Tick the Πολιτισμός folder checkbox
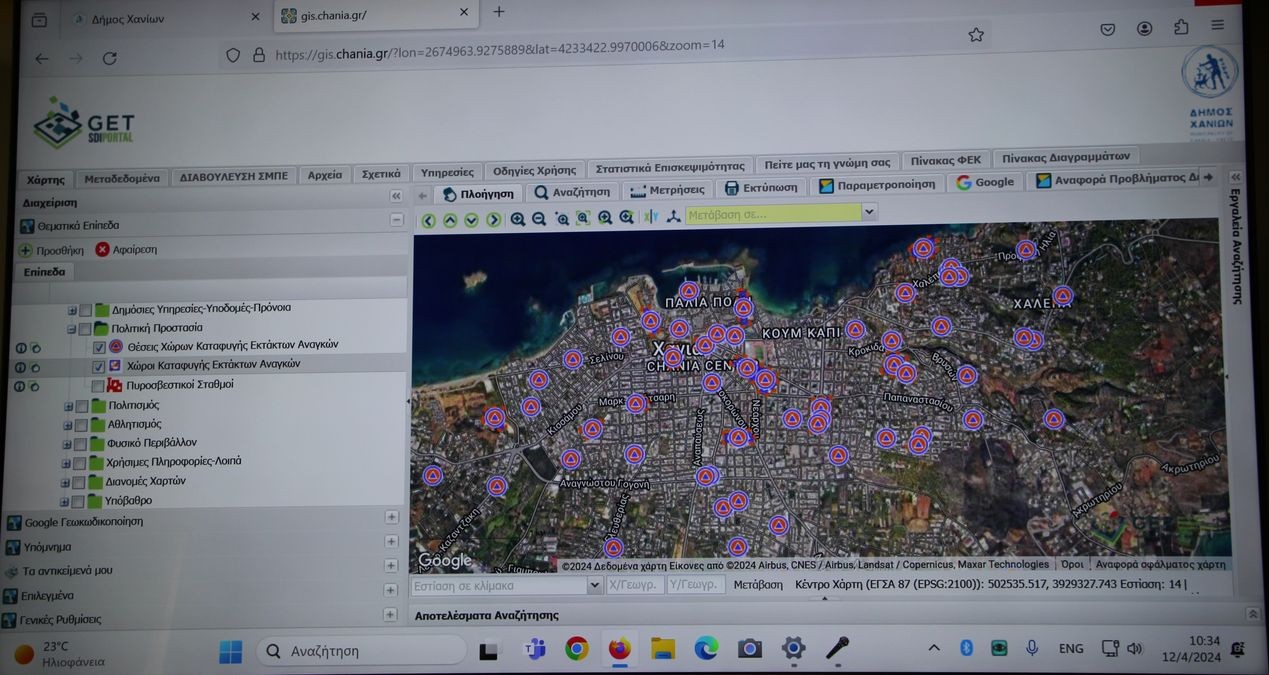Screen dimensions: 1269x675 click(x=81, y=407)
